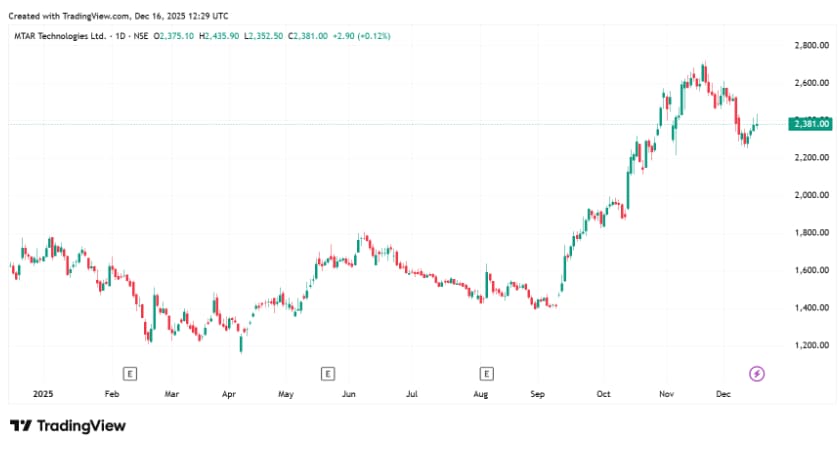Click the earnings E marker near February
838x457 pixels.
pos(129,374)
